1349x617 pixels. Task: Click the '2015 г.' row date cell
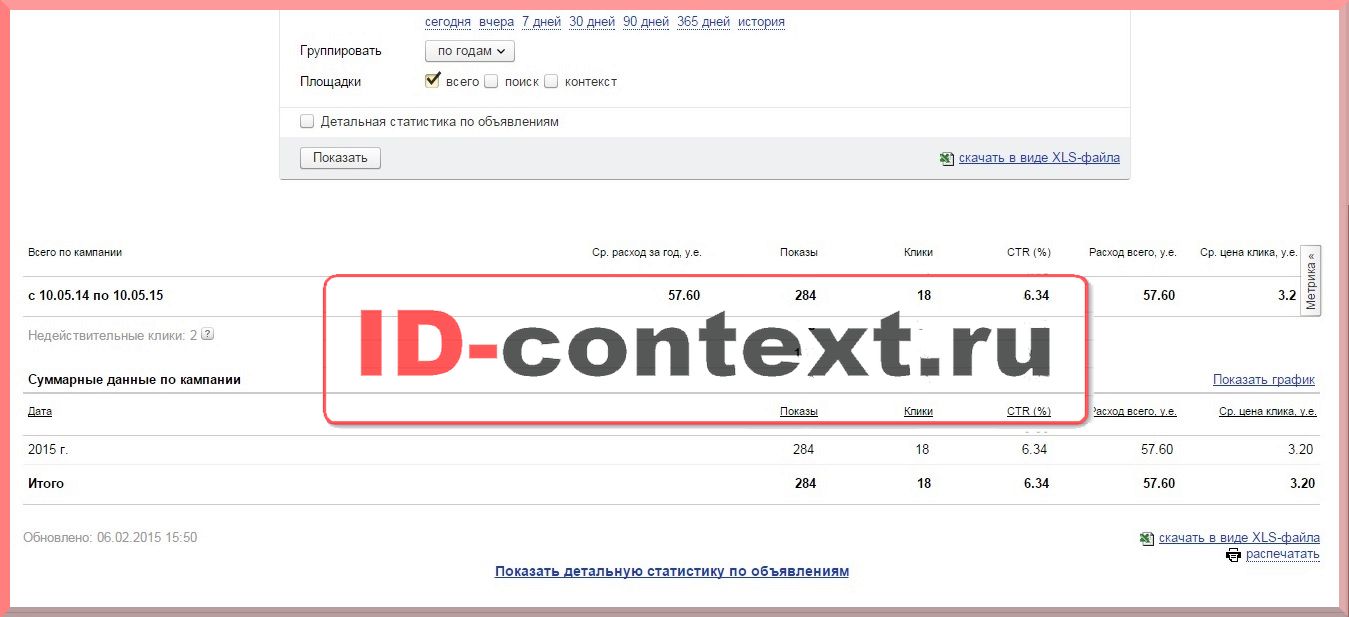click(48, 450)
